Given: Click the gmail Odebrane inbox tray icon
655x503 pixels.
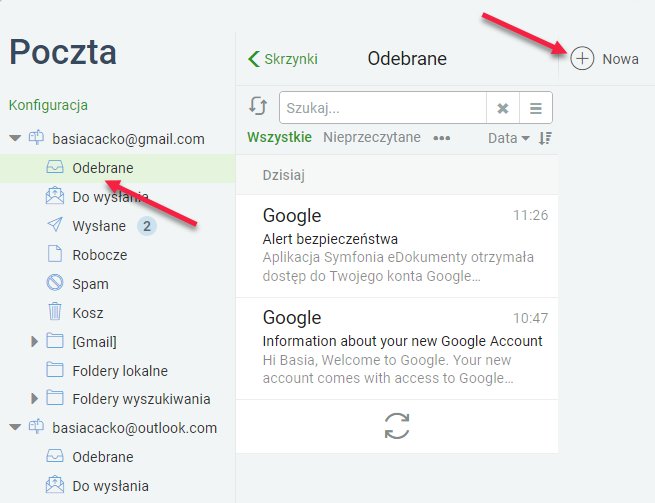Looking at the screenshot, I should pos(55,167).
